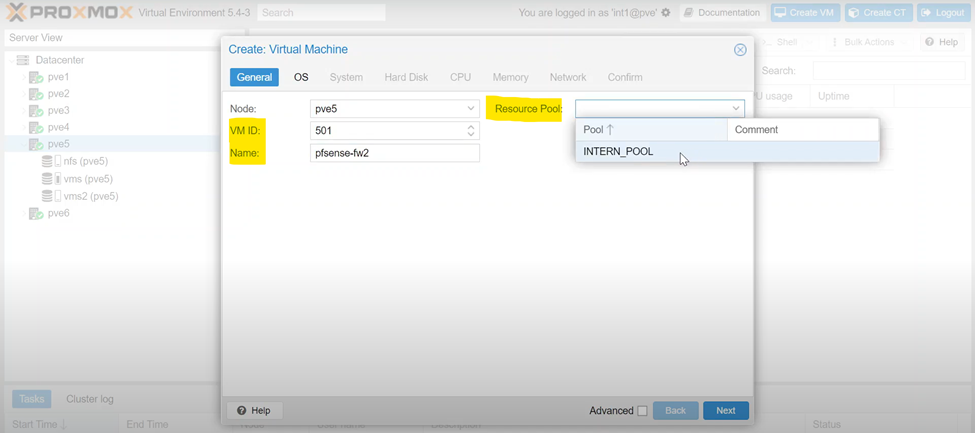Viewport: 975px width, 433px height.
Task: Open the Bulk Actions menu
Action: coord(867,42)
